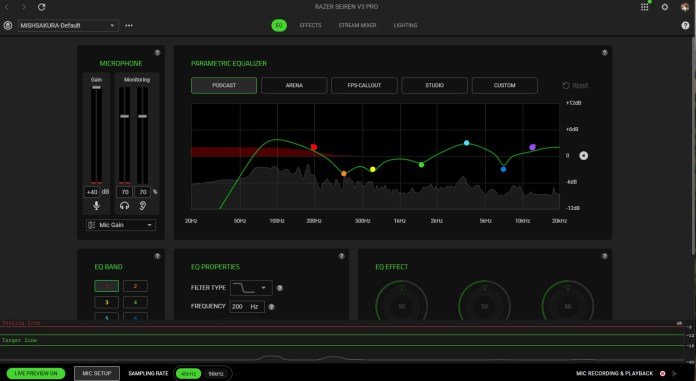Choose the Studio EQ preset
This screenshot has height=381, width=696.
(434, 85)
